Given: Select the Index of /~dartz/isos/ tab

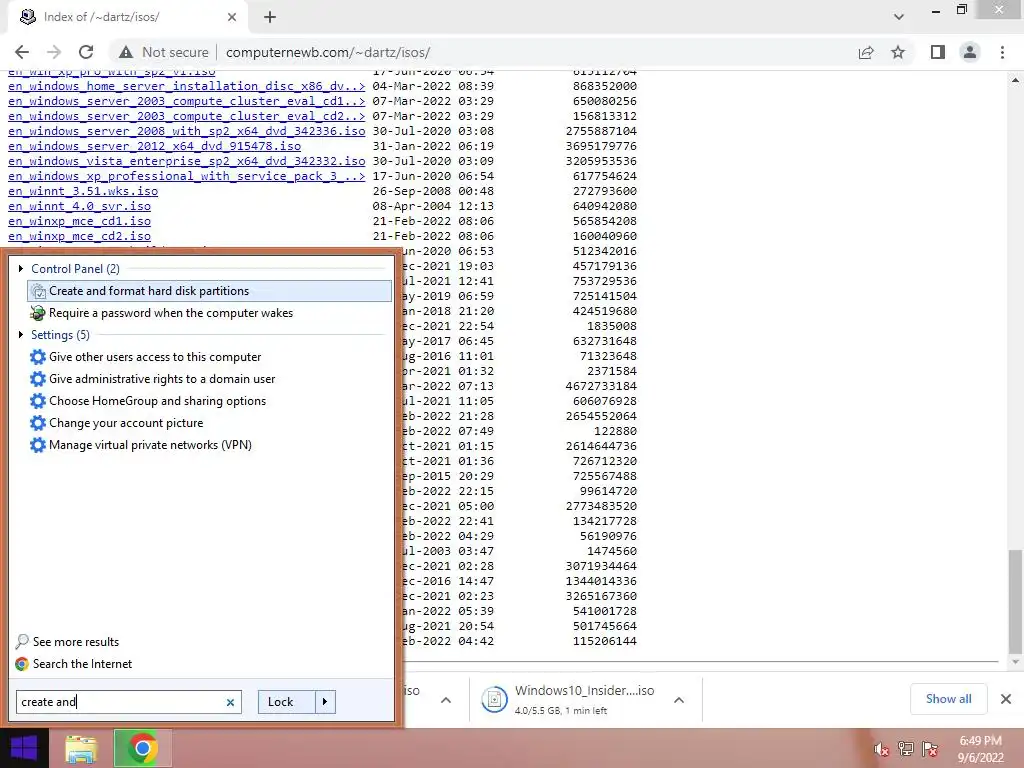Looking at the screenshot, I should (x=128, y=17).
